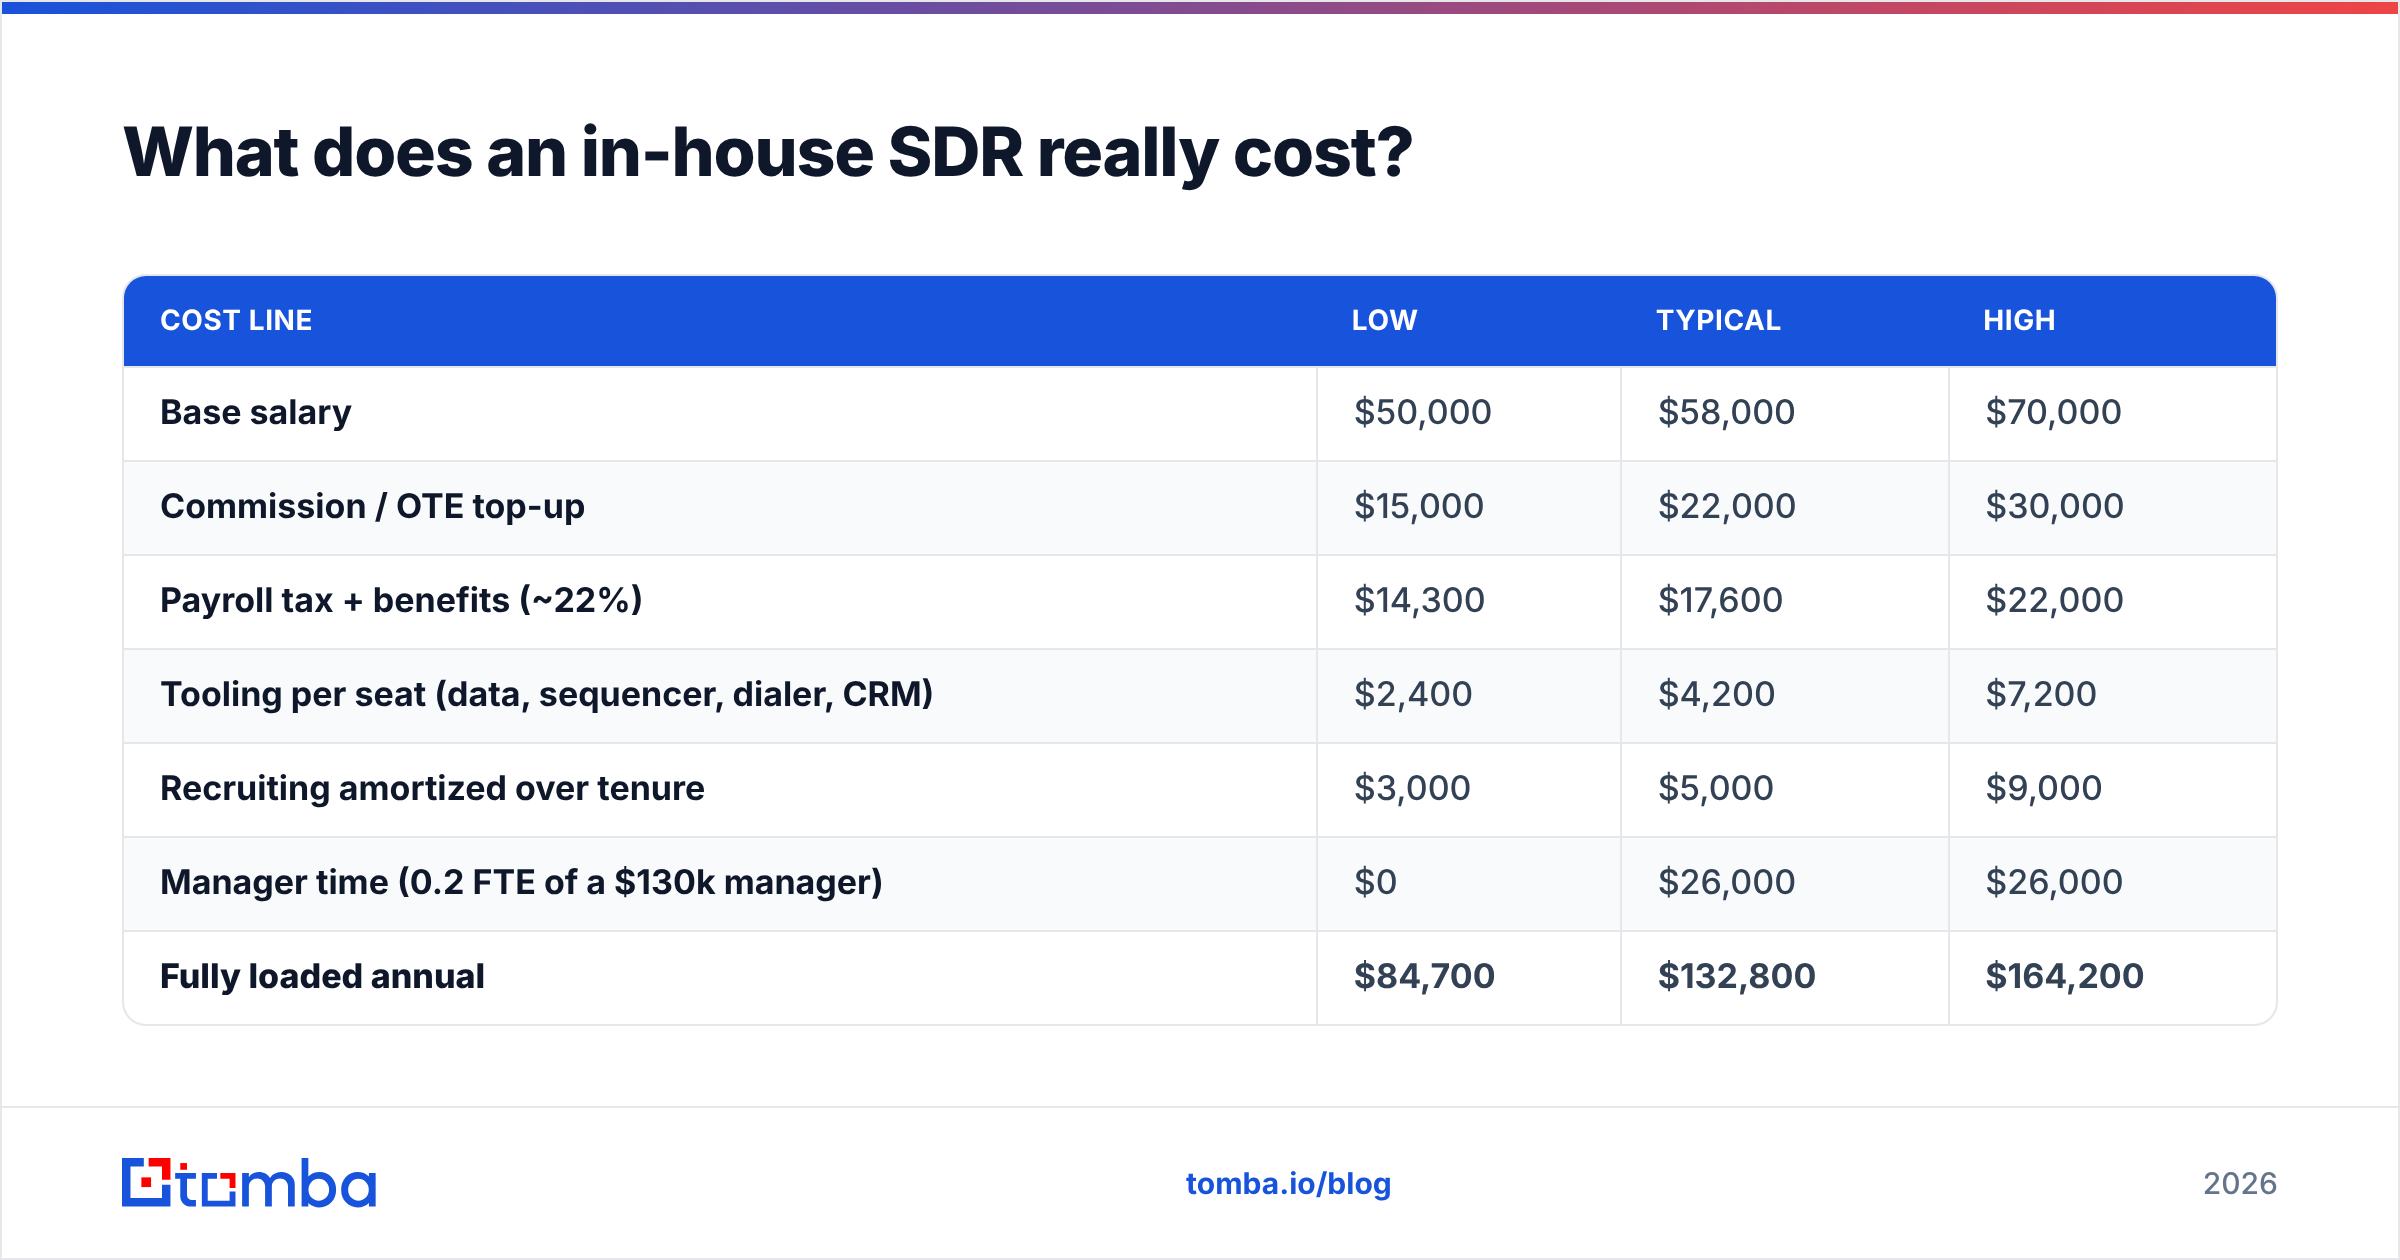Click the HIGH column header
The width and height of the screenshot is (2400, 1260).
pyautogui.click(x=2019, y=320)
